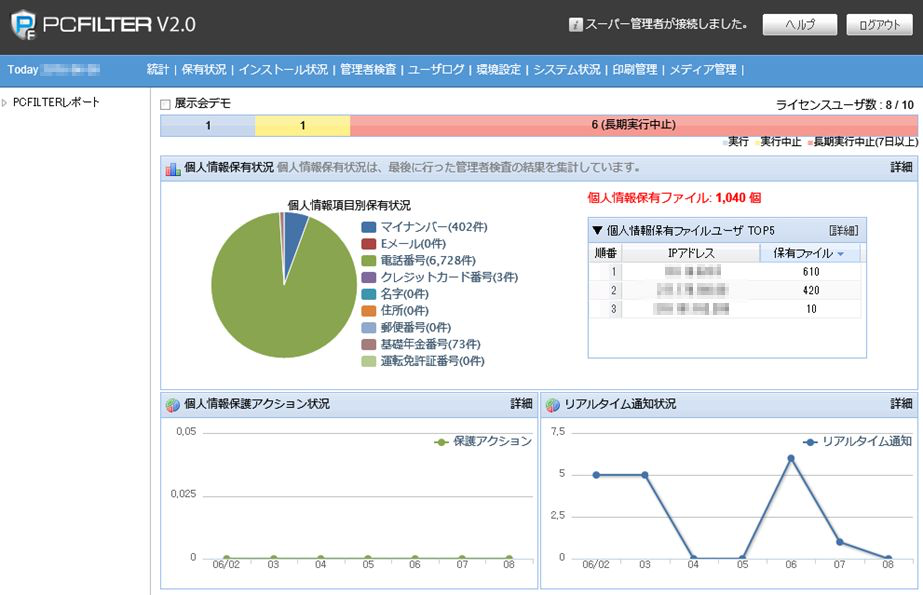Click the Eメール red legend swatch
The image size is (923, 595).
[368, 244]
